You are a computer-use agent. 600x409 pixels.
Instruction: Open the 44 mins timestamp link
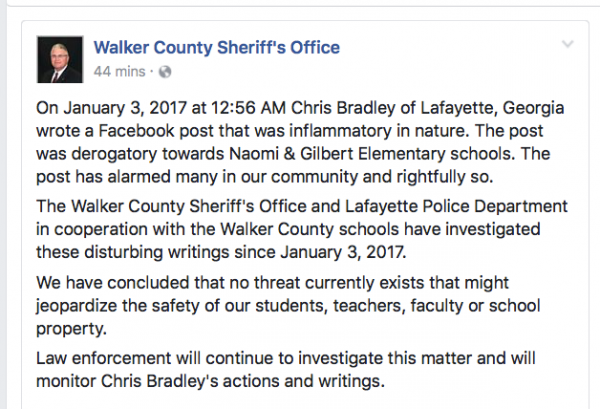point(119,72)
